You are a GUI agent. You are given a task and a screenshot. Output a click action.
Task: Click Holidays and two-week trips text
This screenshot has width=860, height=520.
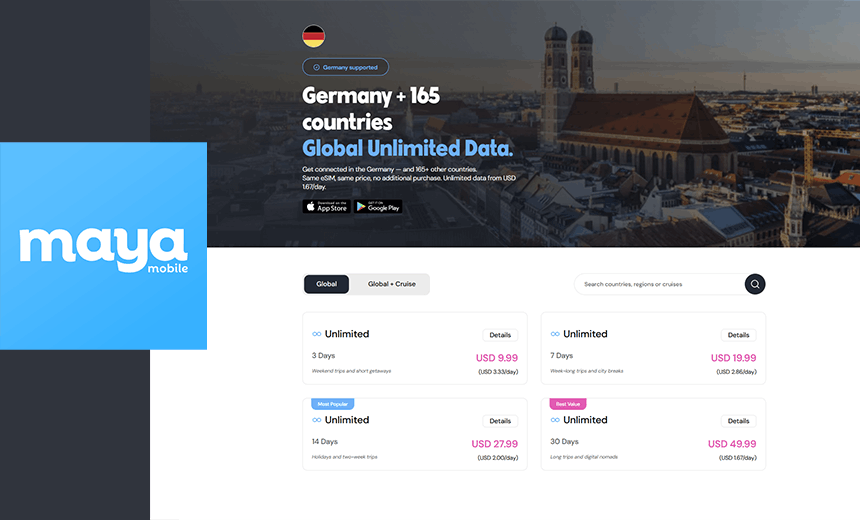[344, 457]
